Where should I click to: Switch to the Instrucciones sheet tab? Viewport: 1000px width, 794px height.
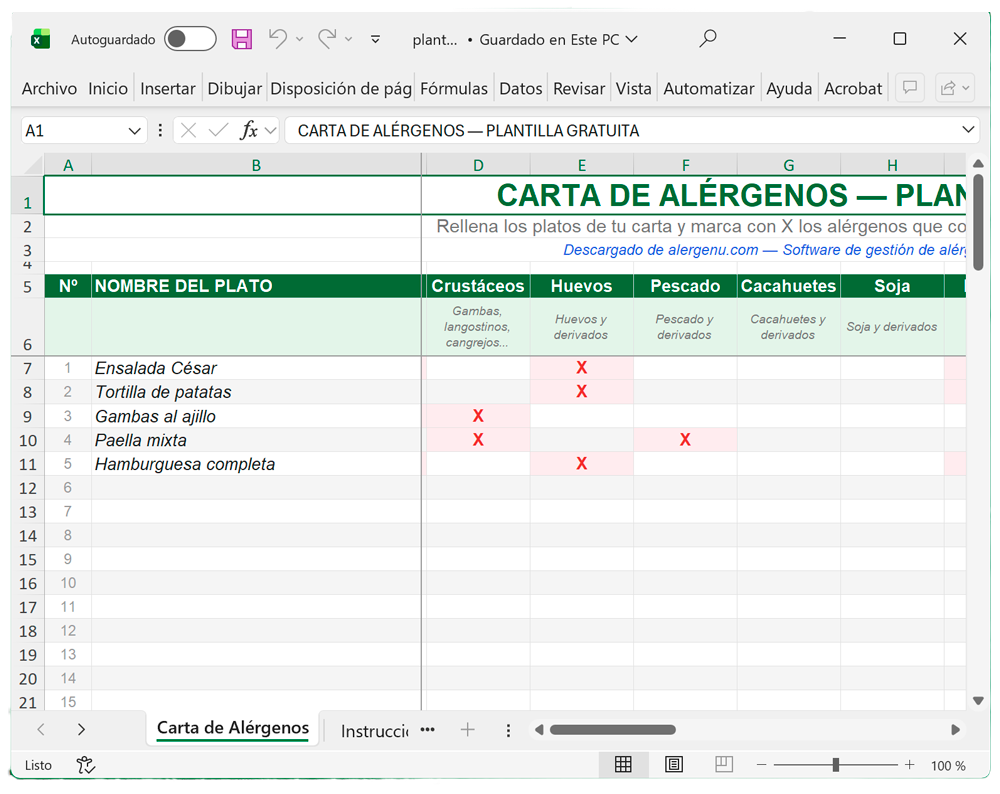[x=374, y=731]
